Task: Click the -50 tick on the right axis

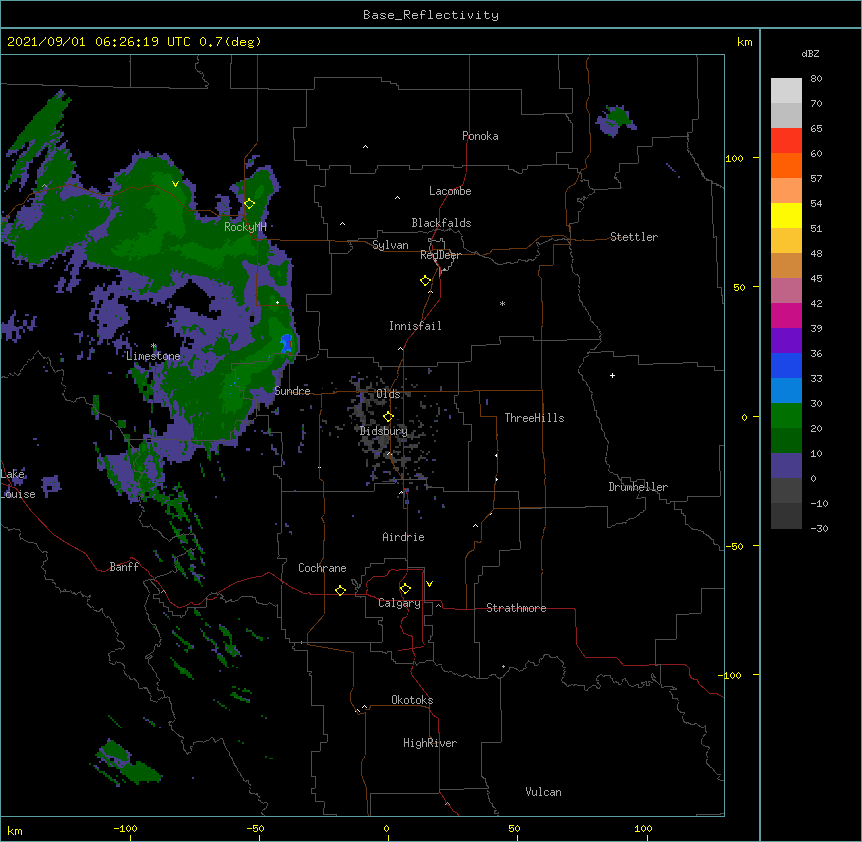Action: 734,546
